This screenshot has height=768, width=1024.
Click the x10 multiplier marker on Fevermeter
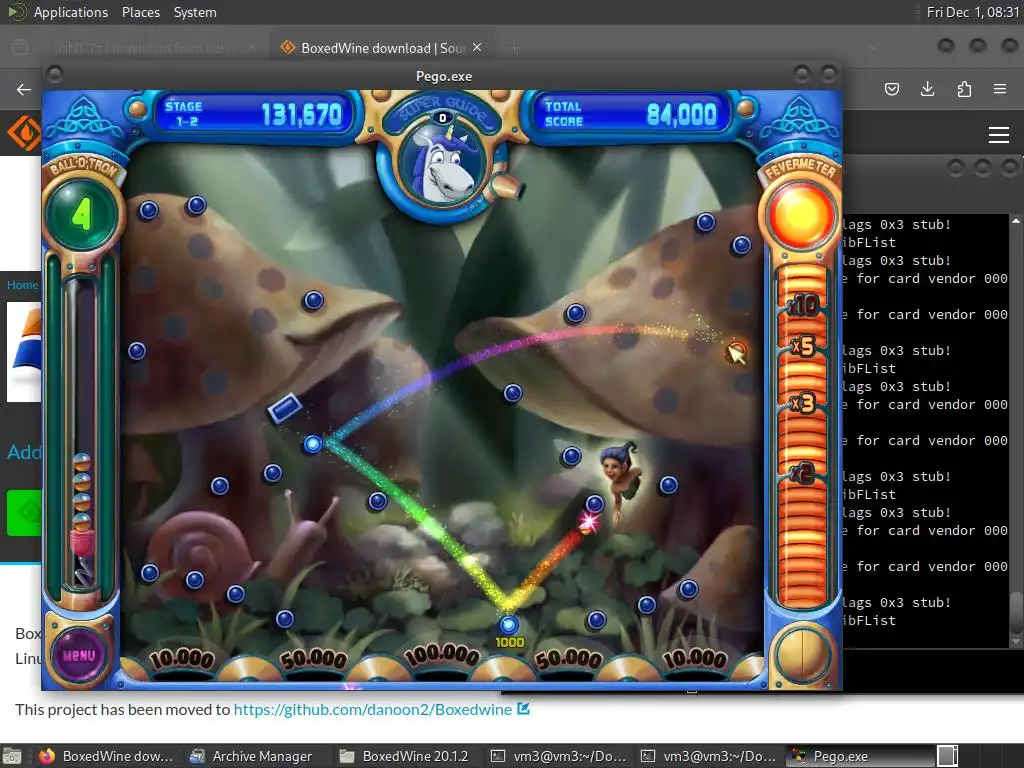coord(803,306)
